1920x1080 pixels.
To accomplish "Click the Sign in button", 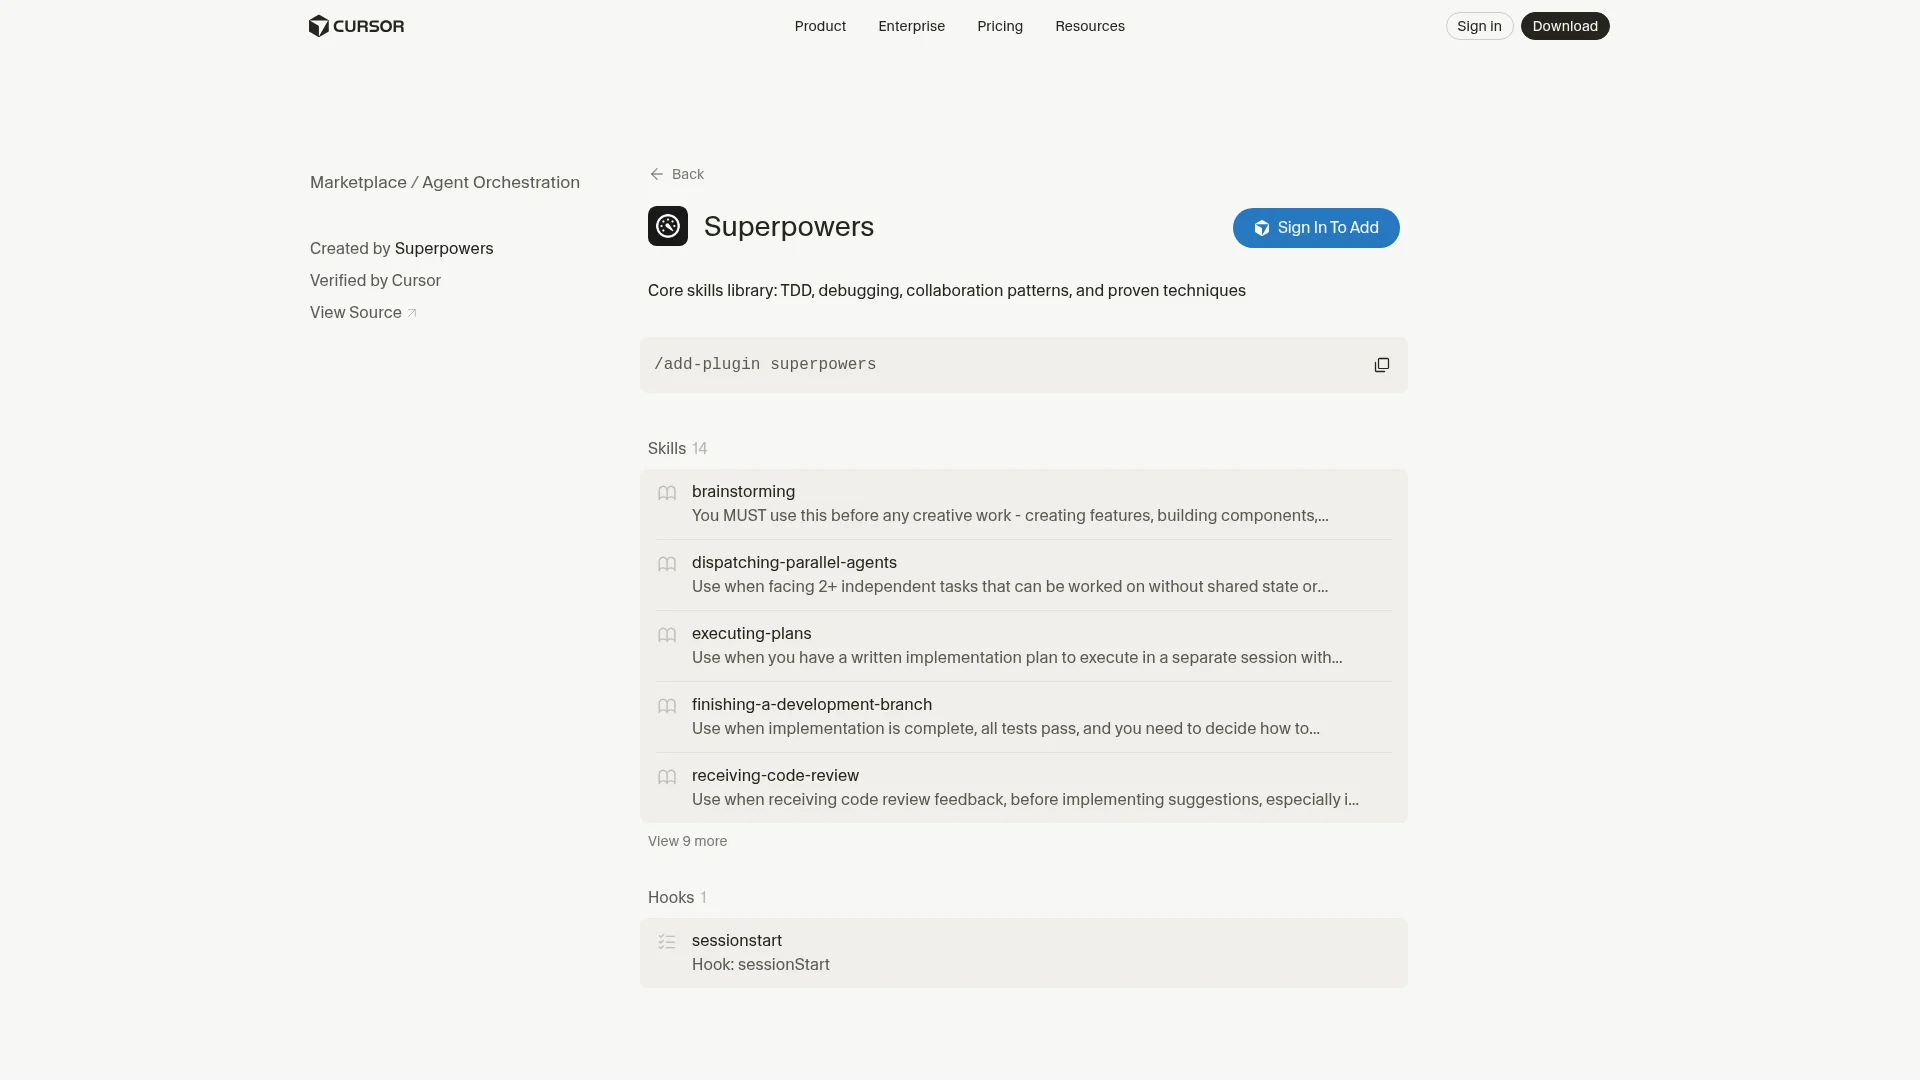I will pos(1479,26).
